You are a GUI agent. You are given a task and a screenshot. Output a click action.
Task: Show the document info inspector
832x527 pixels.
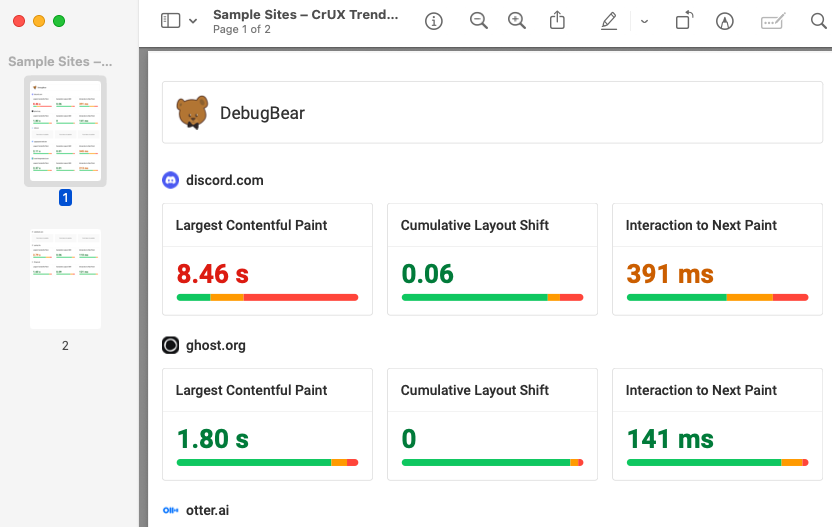coord(434,21)
